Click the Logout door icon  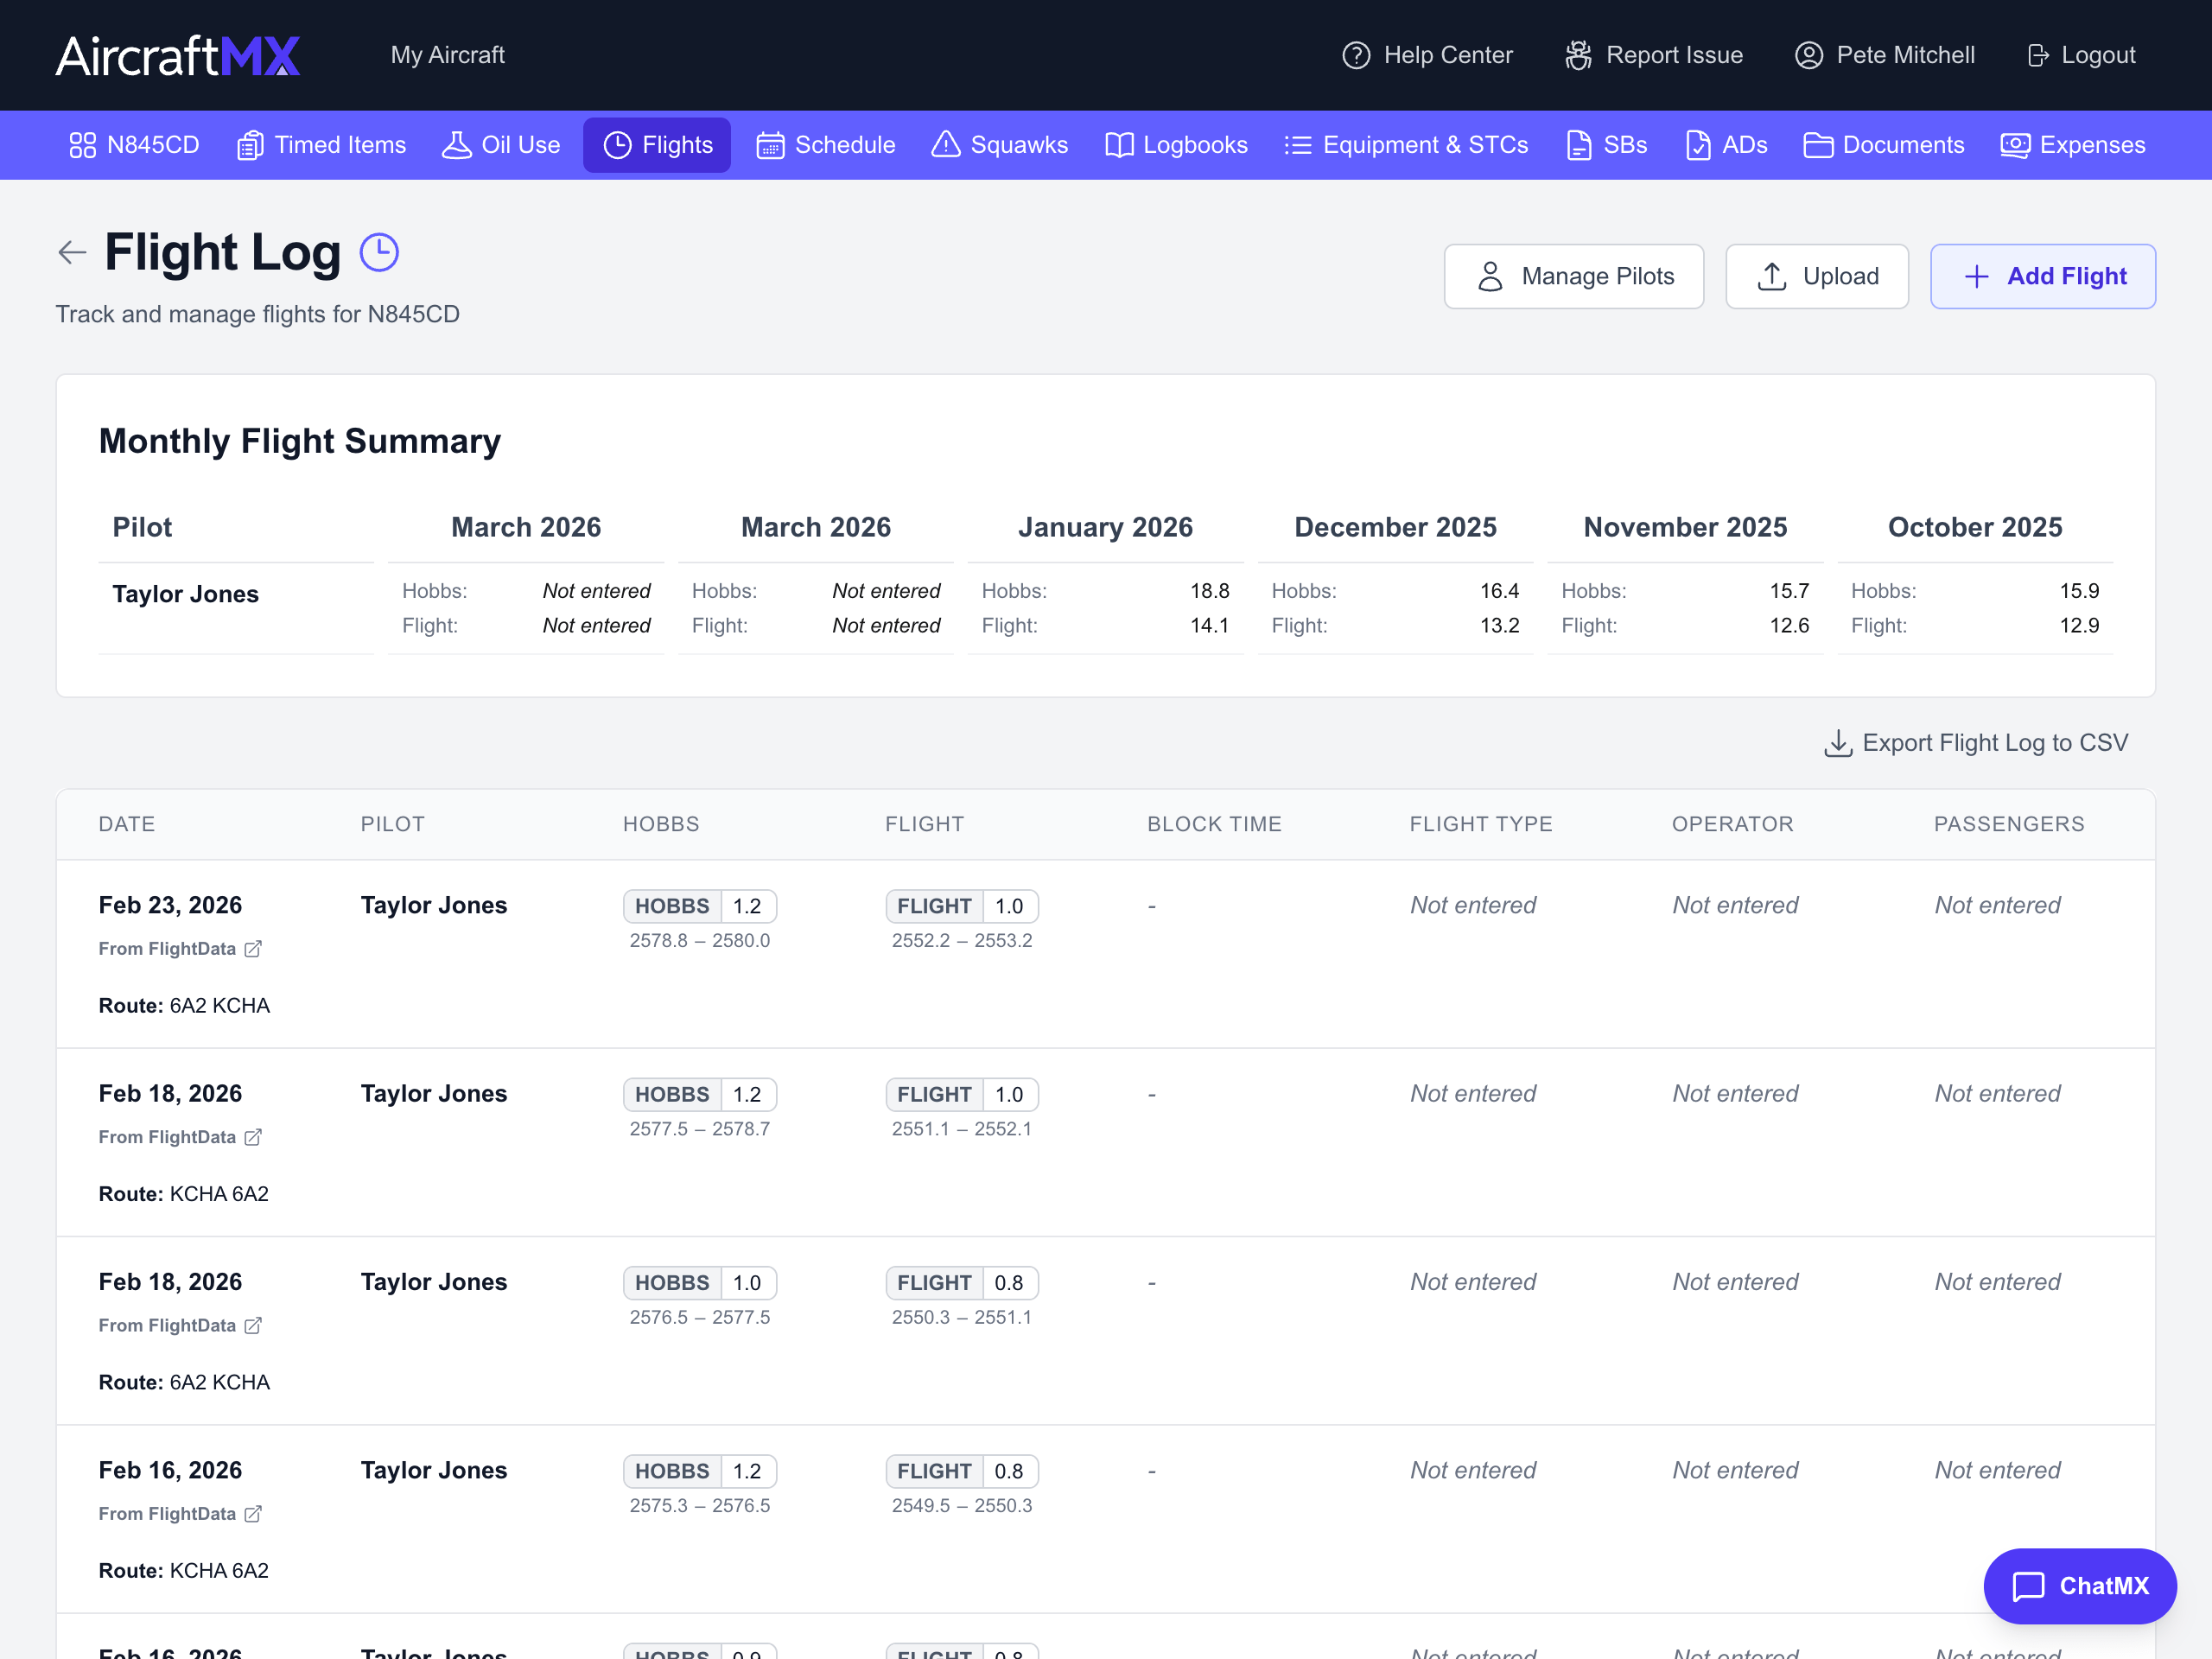2037,55
